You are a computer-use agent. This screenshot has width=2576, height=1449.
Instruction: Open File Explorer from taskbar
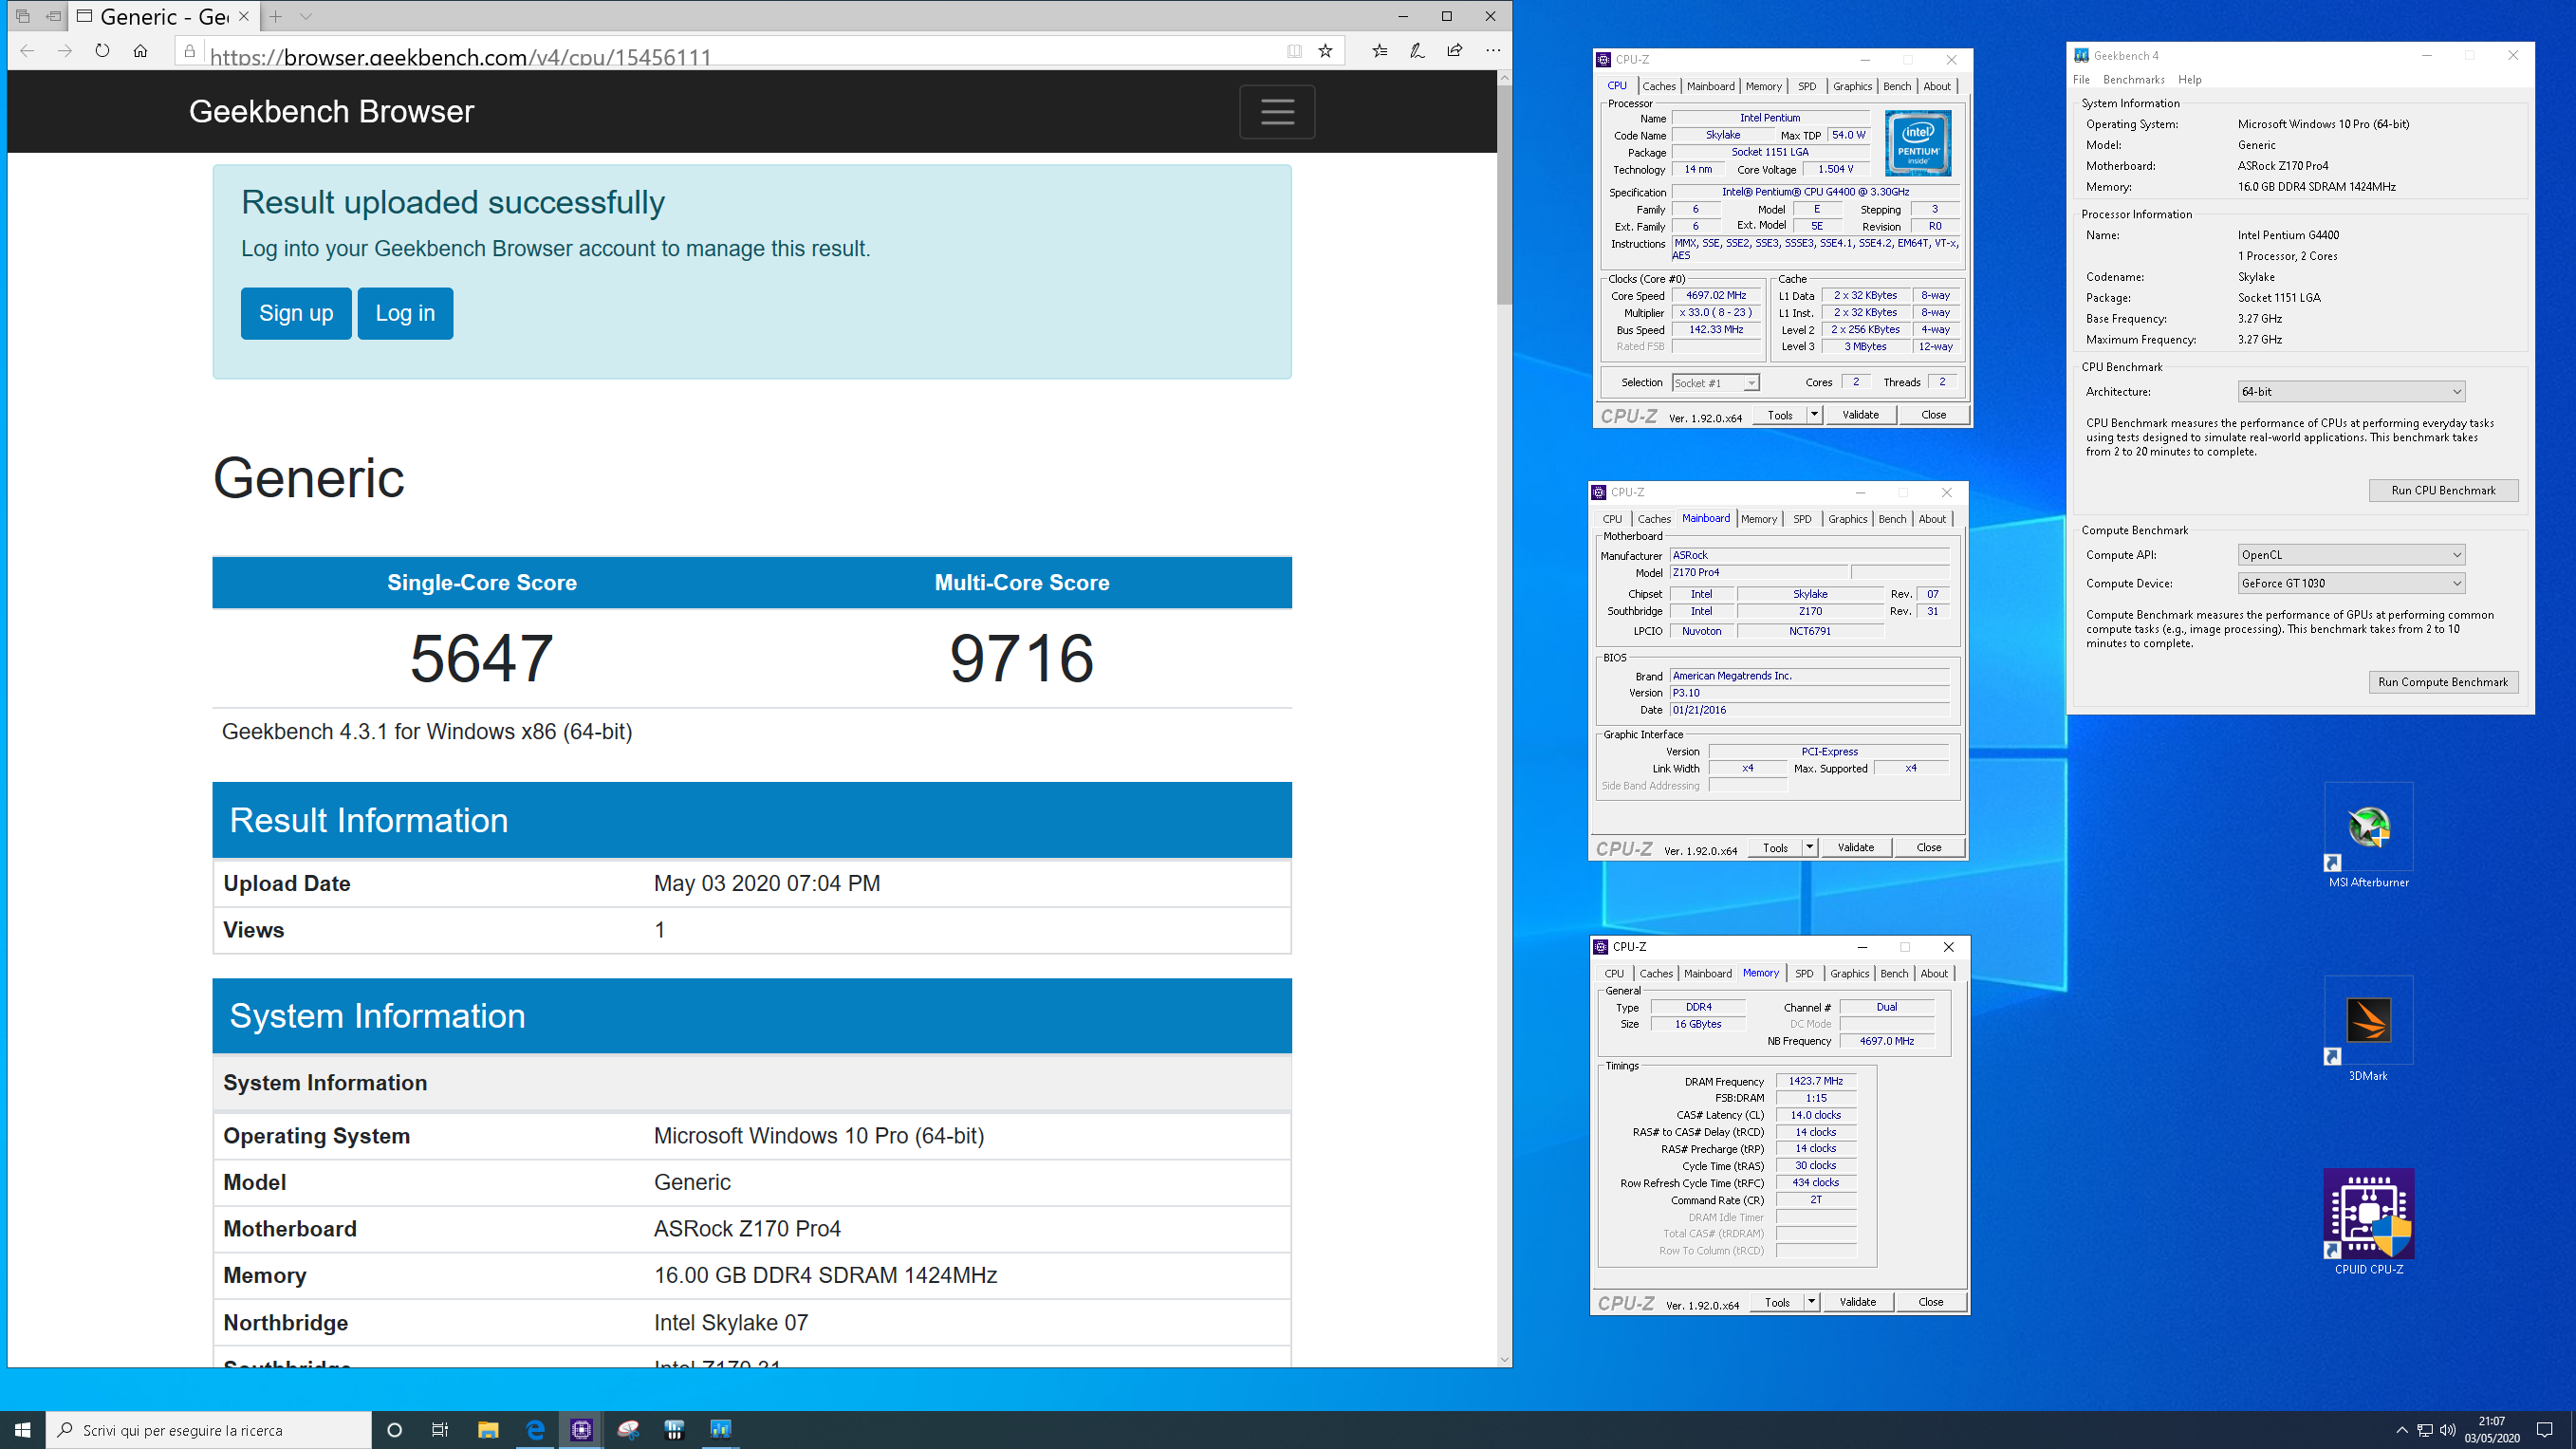click(x=488, y=1429)
